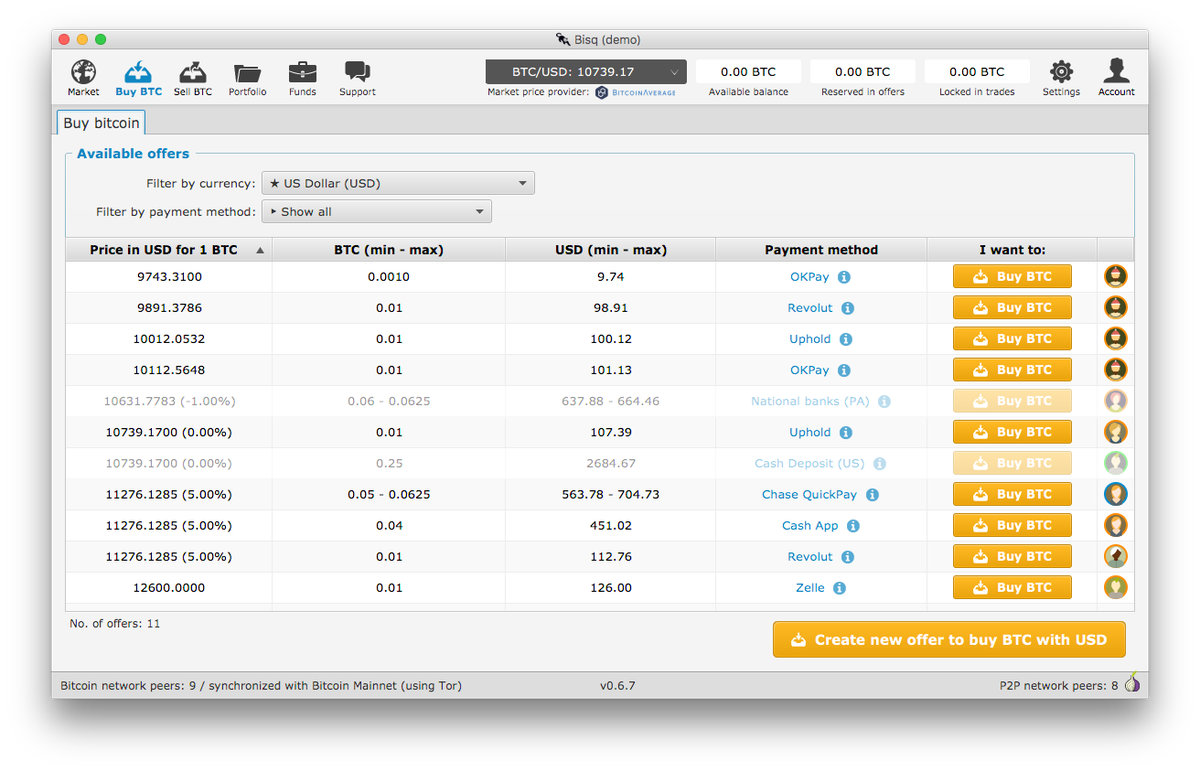Buy BTC from the 9891.3786 Revolut offer
This screenshot has width=1200, height=772.
(1012, 308)
